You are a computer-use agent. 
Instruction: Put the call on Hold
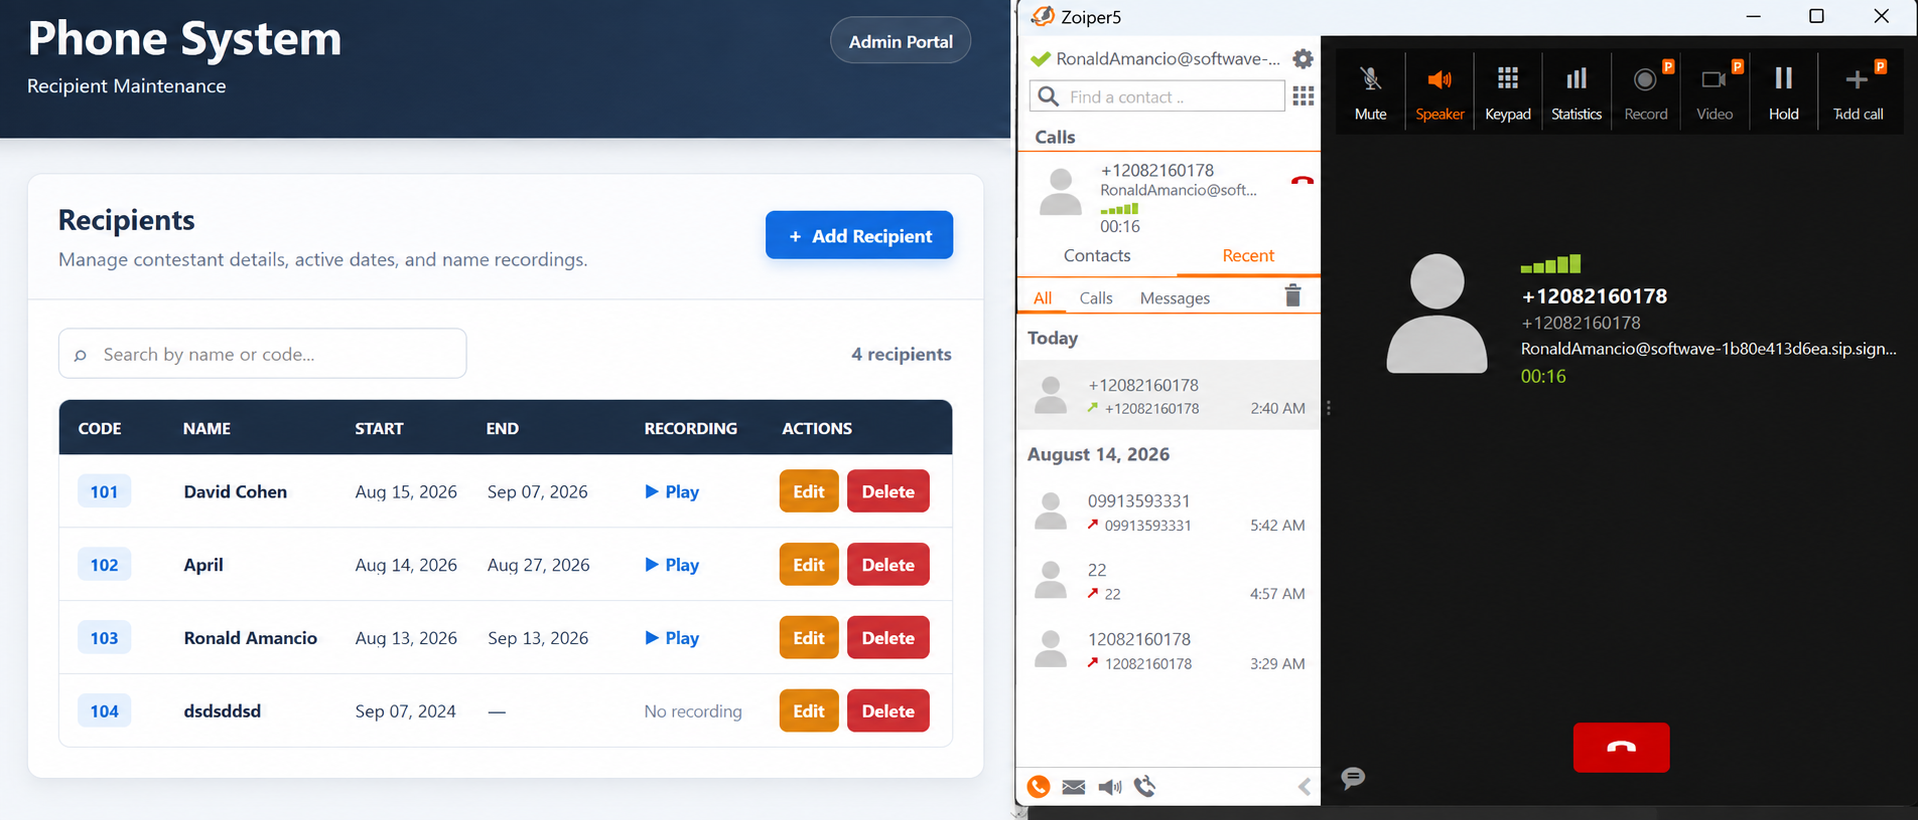1783,93
